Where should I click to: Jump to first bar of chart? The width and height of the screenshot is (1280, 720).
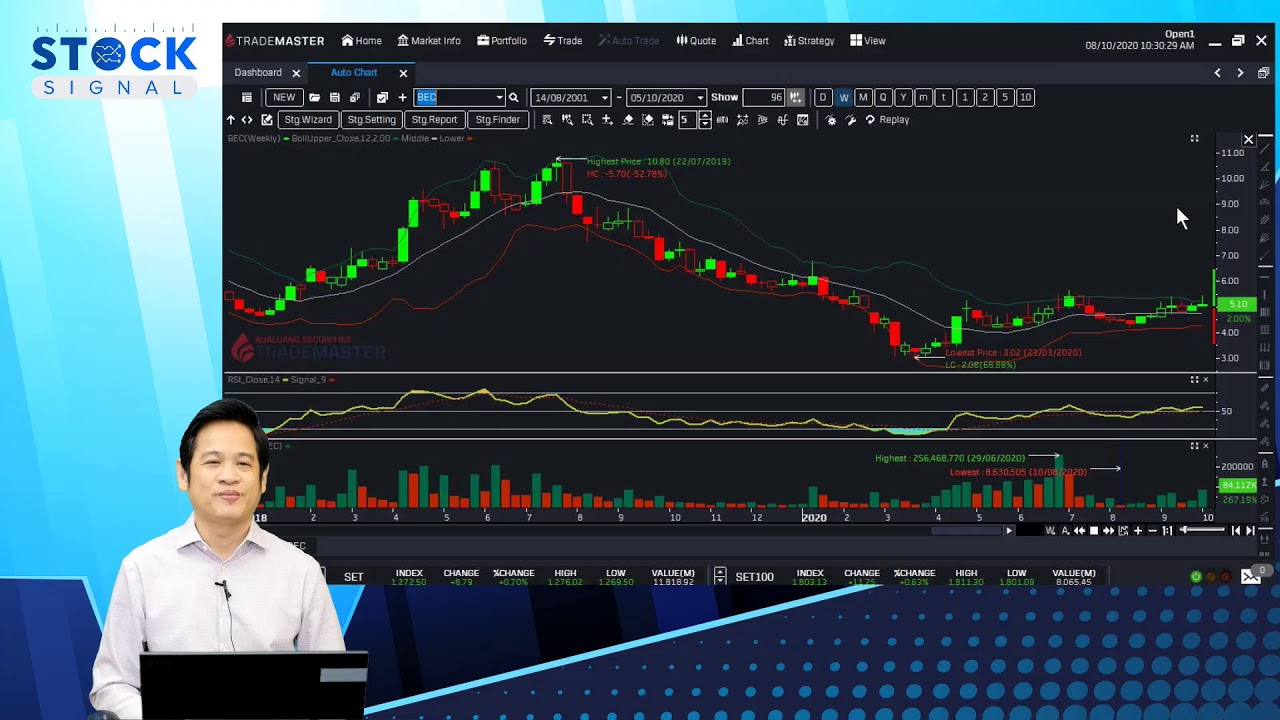(1236, 531)
